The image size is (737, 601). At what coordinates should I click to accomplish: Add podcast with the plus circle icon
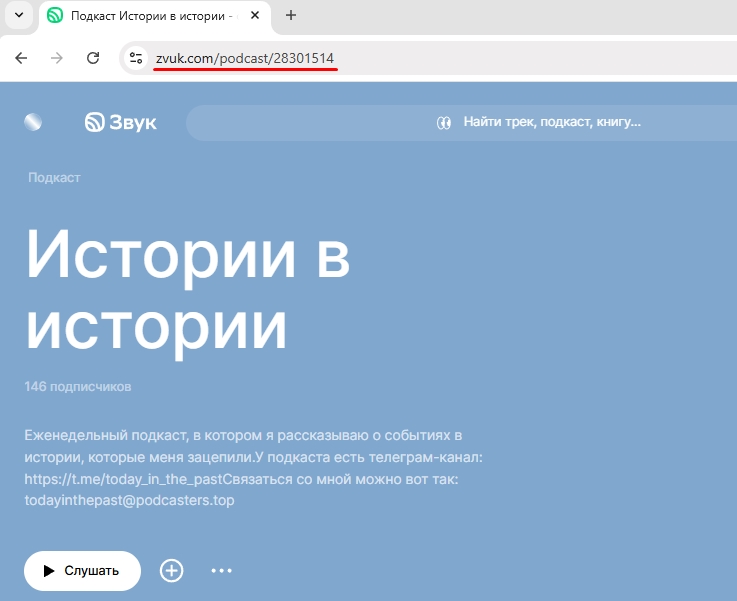pos(172,571)
